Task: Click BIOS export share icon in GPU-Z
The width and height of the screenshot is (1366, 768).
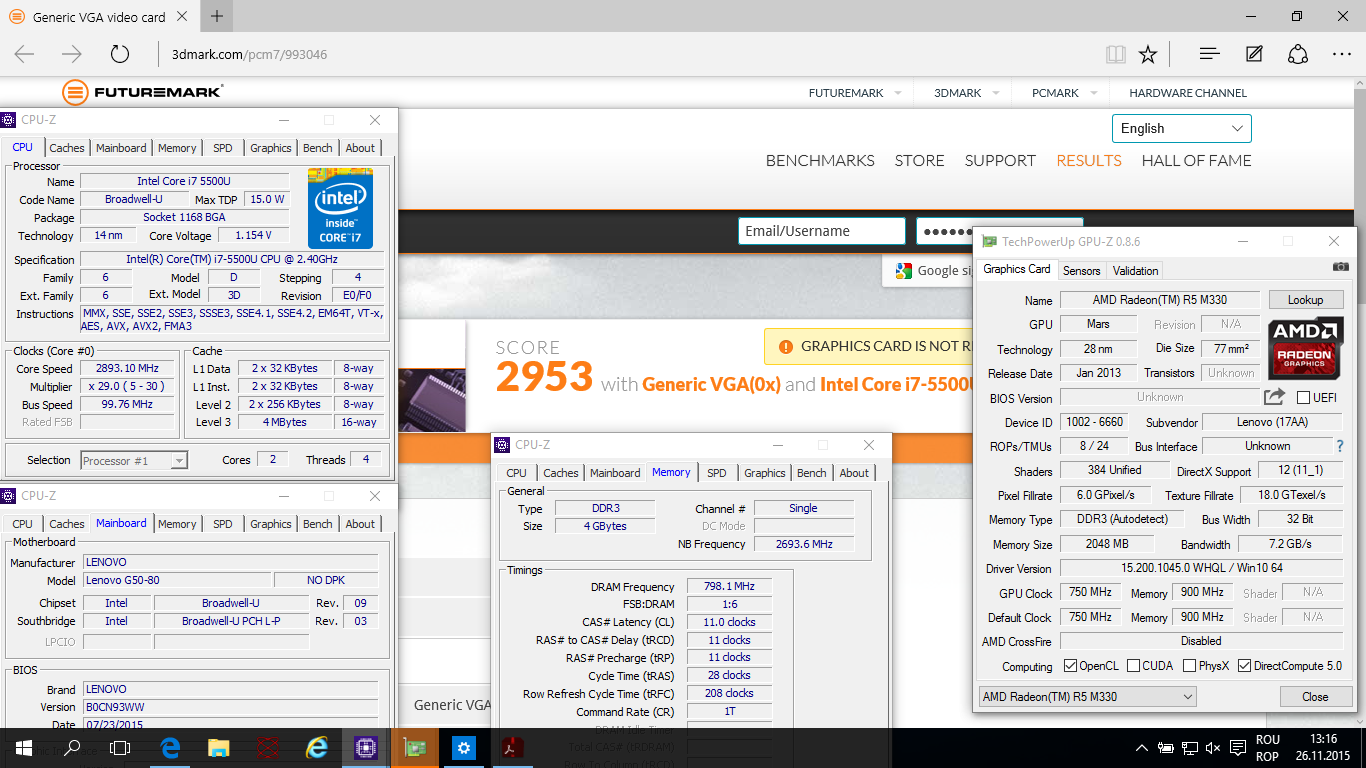Action: pos(1274,397)
